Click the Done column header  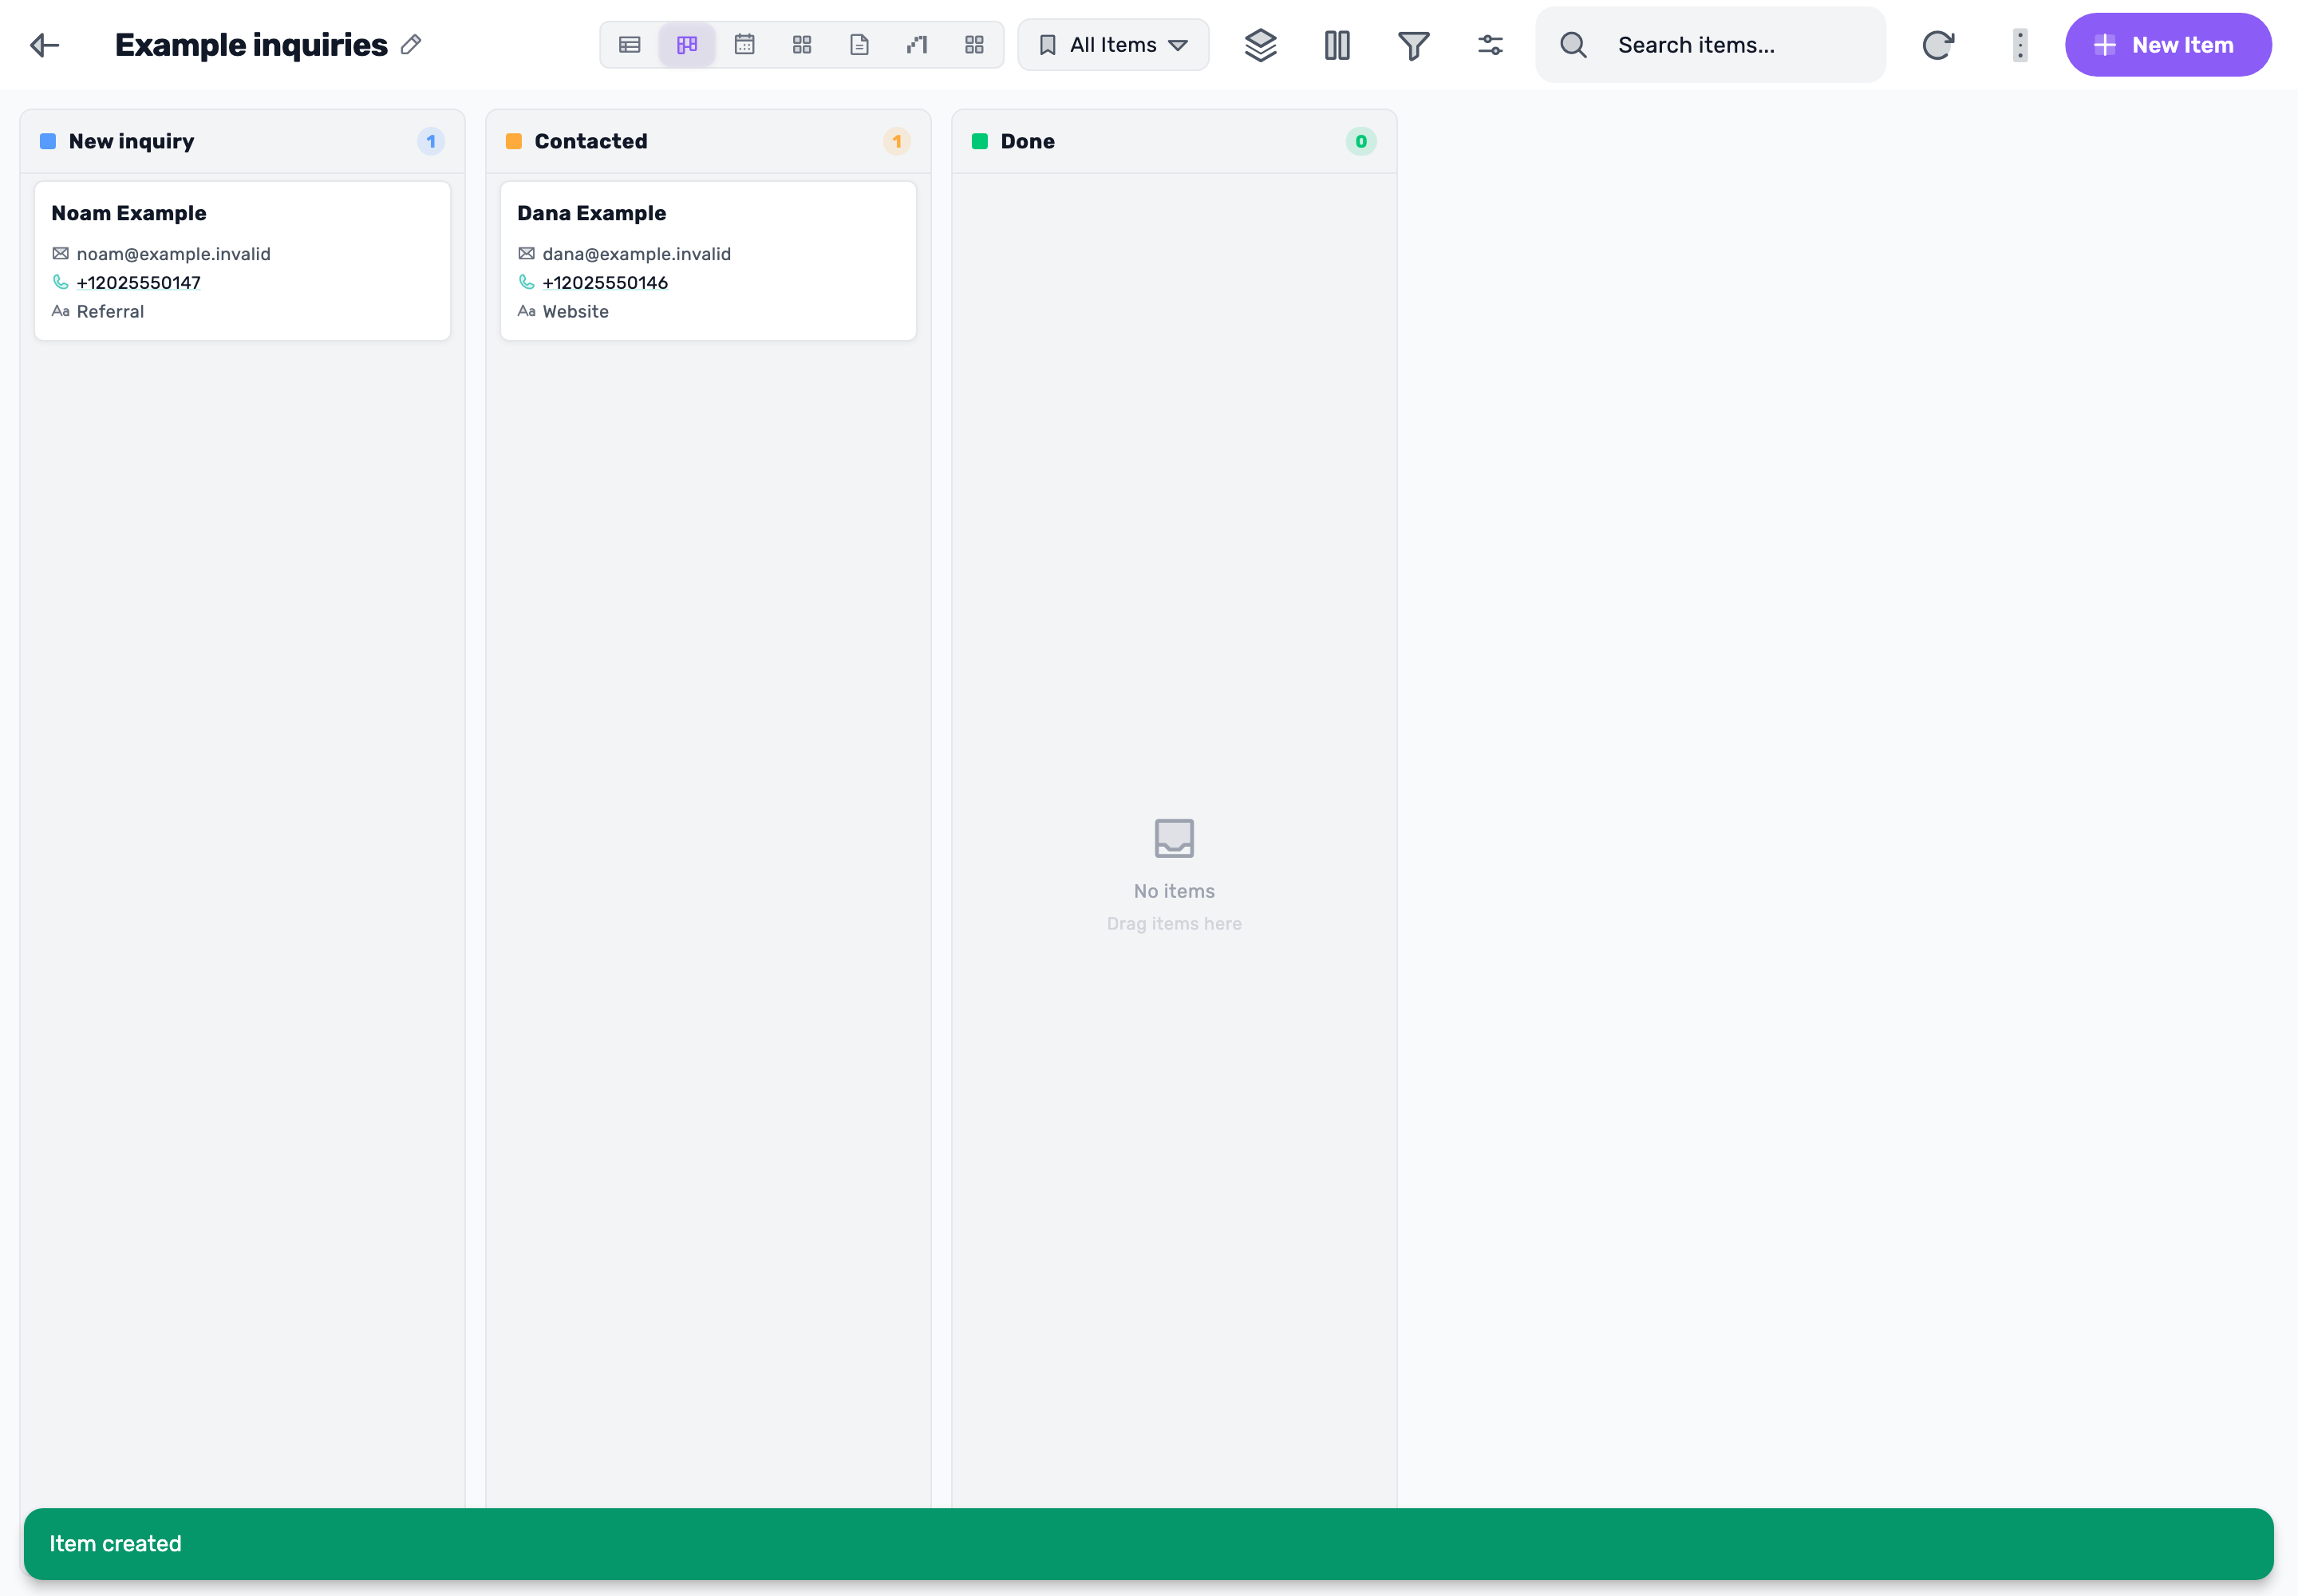pyautogui.click(x=1174, y=141)
